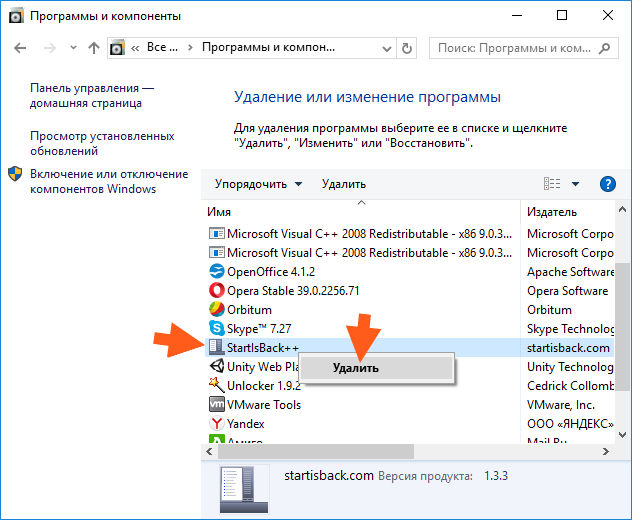Viewport: 632px width, 520px height.
Task: Click publisher 'VMware, Inc.' cell
Action: (561, 405)
